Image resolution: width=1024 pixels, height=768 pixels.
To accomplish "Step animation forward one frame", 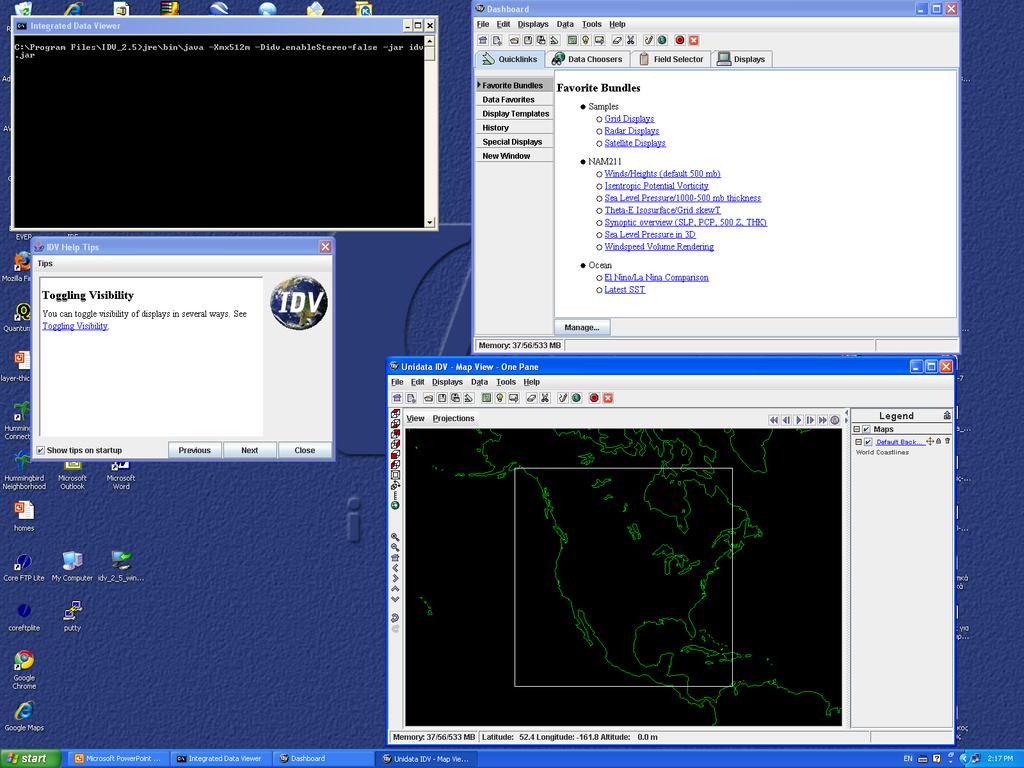I will (810, 420).
